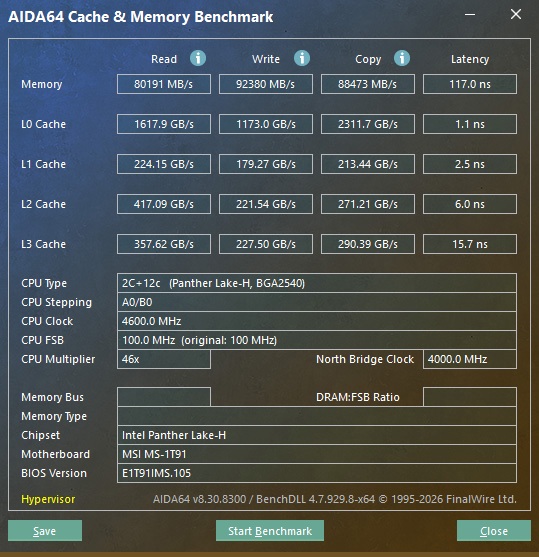This screenshot has width=539, height=557.
Task: Click the Latency column header
Action: (470, 59)
